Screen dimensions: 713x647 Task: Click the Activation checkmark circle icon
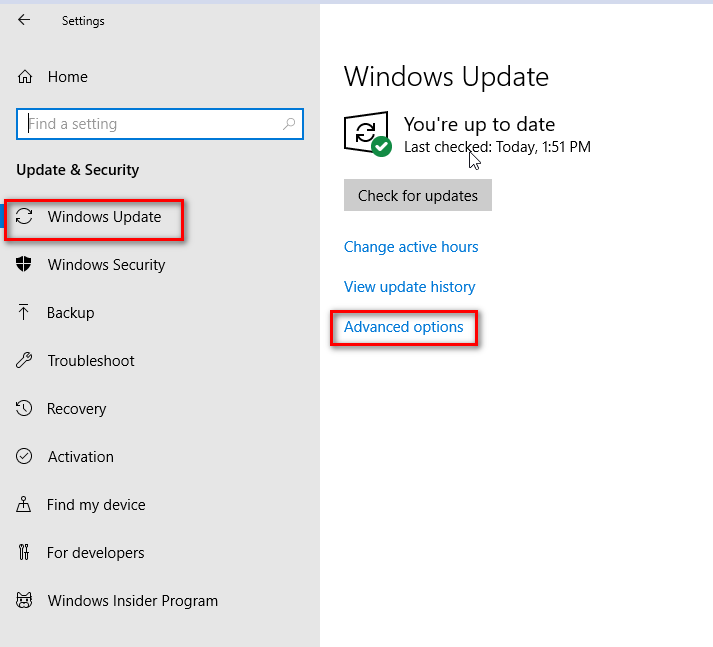tap(24, 456)
